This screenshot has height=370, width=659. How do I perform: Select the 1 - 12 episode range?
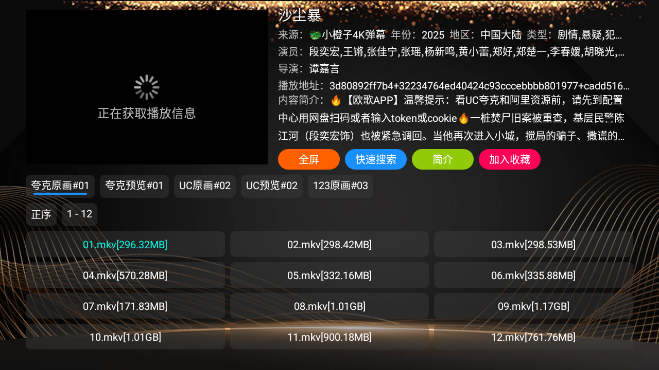tap(79, 214)
